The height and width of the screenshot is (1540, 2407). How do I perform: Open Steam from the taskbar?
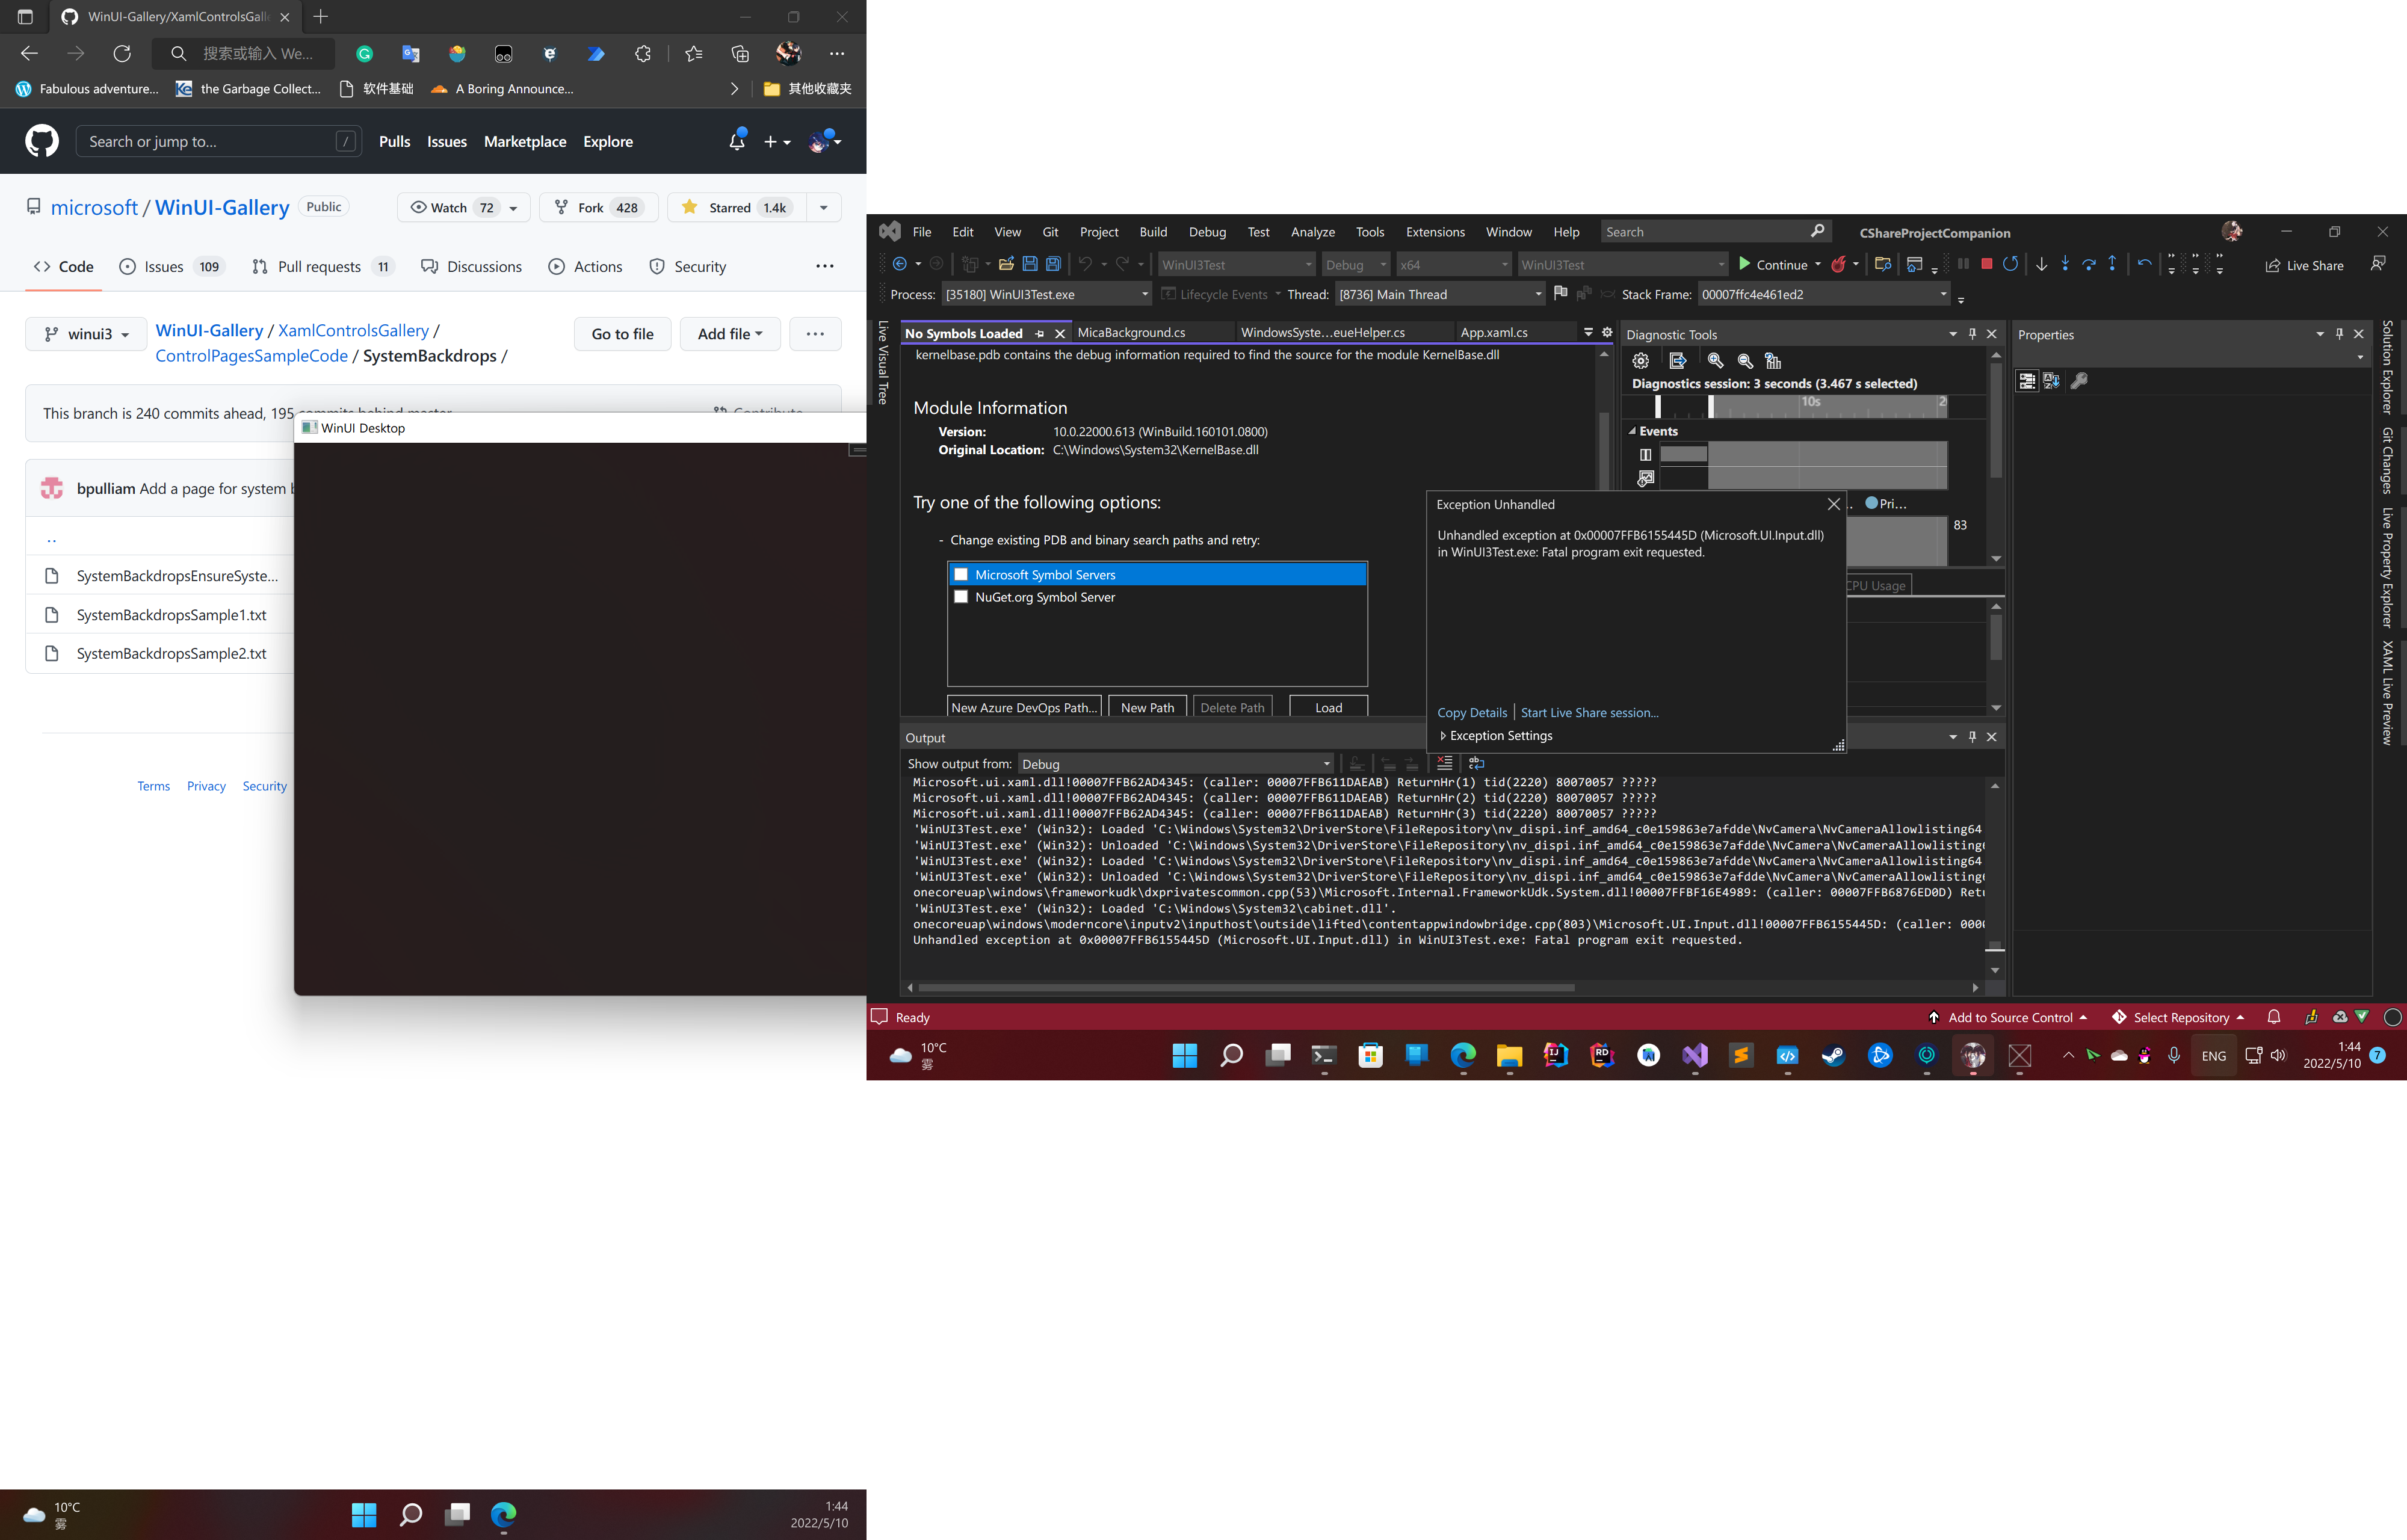point(1834,1055)
